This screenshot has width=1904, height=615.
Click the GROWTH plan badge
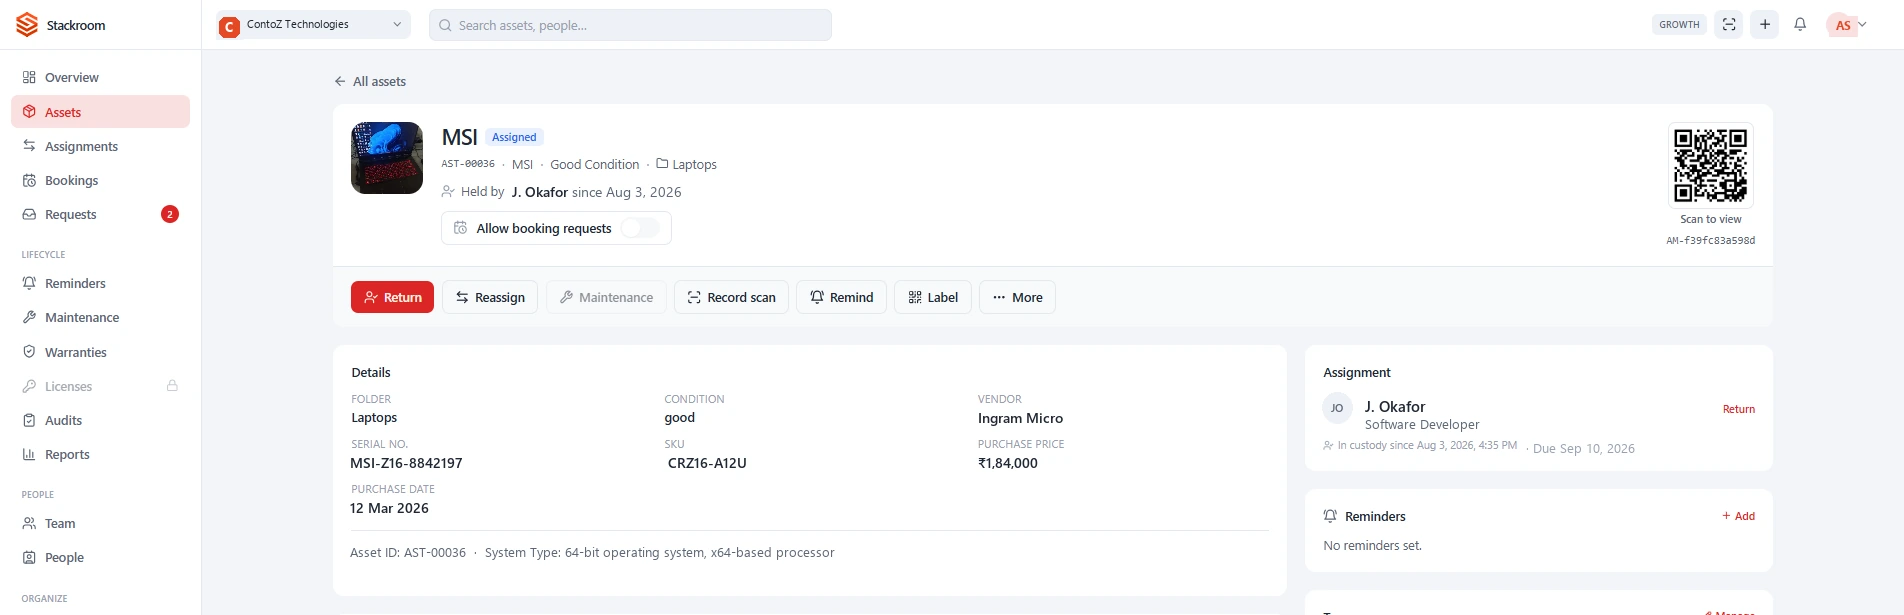coord(1679,25)
